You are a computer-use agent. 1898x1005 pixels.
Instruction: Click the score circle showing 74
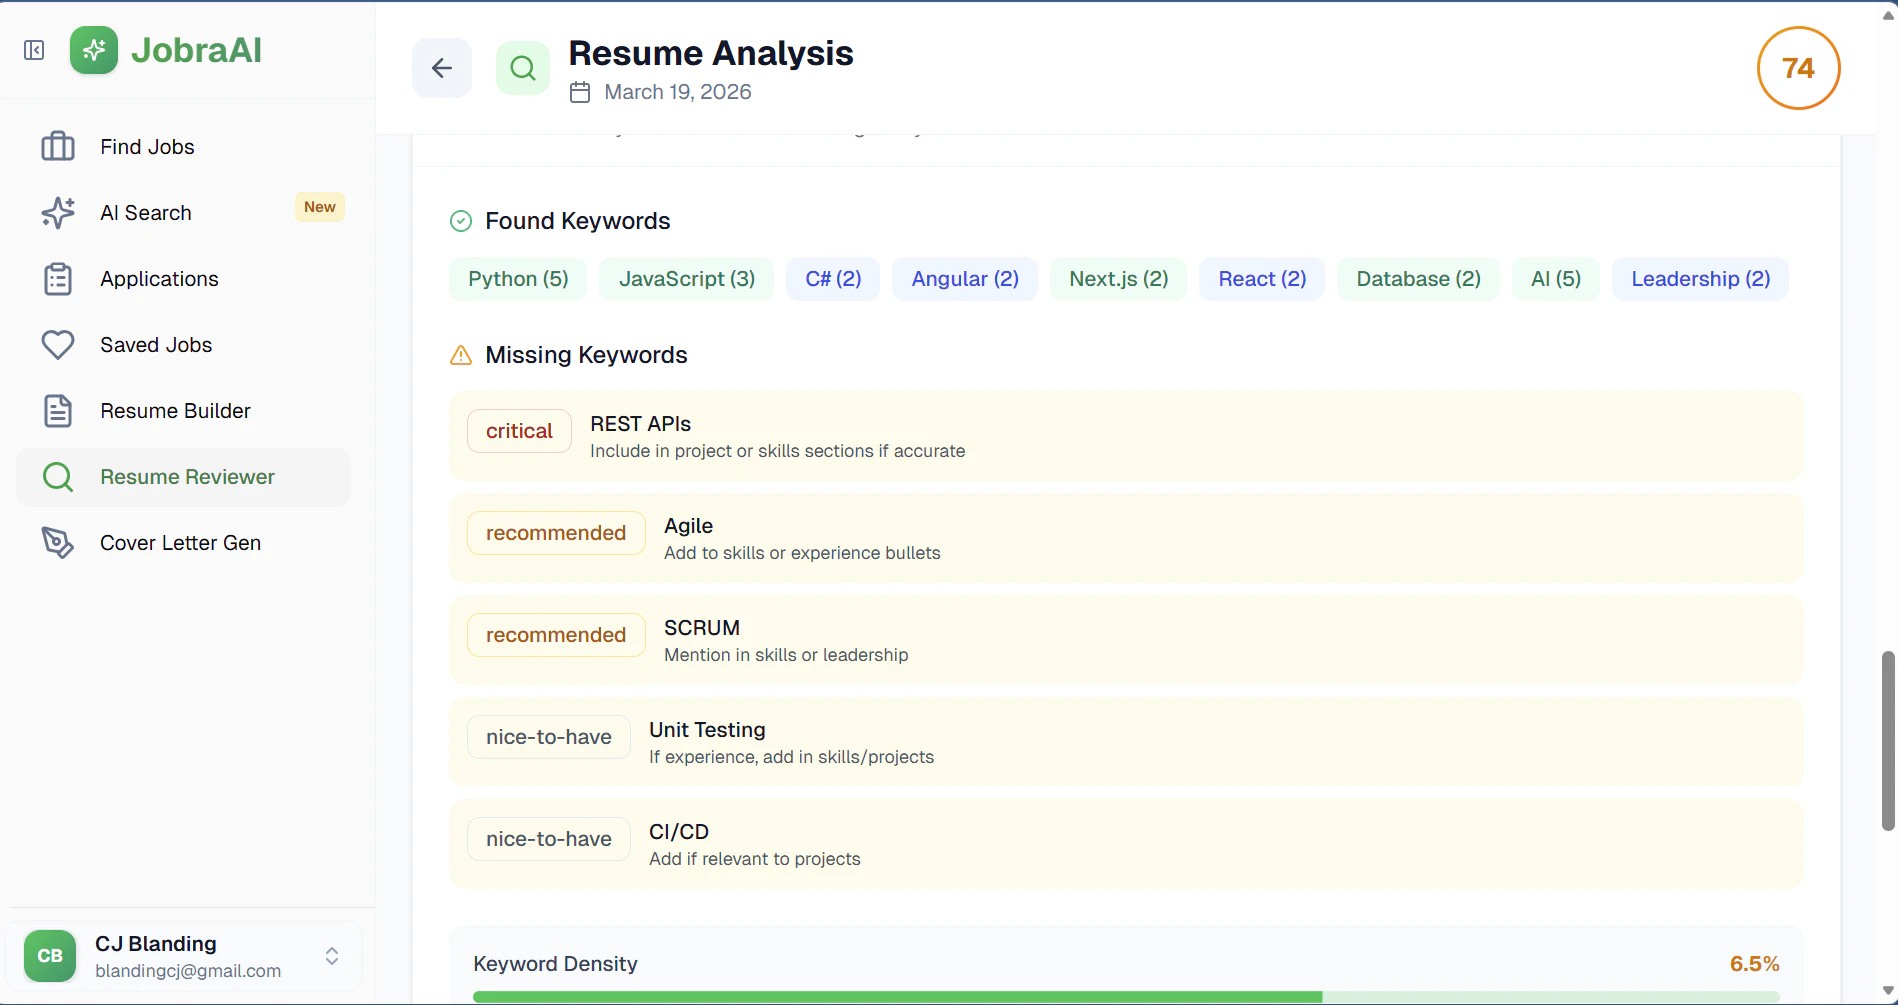[x=1798, y=68]
